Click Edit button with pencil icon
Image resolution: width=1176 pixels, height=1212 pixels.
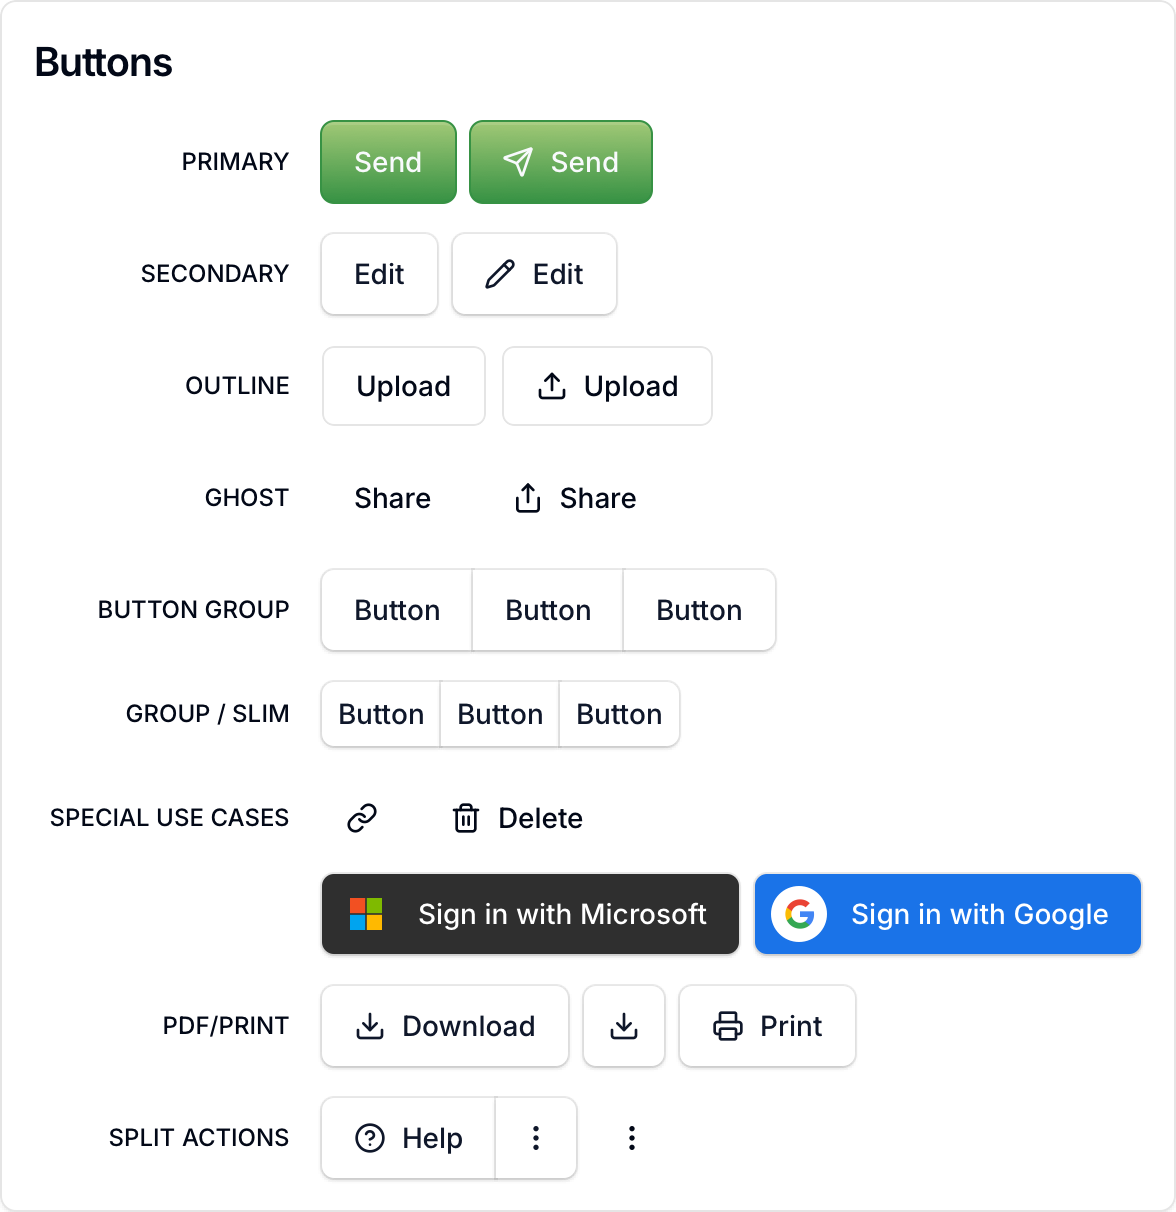pyautogui.click(x=534, y=274)
